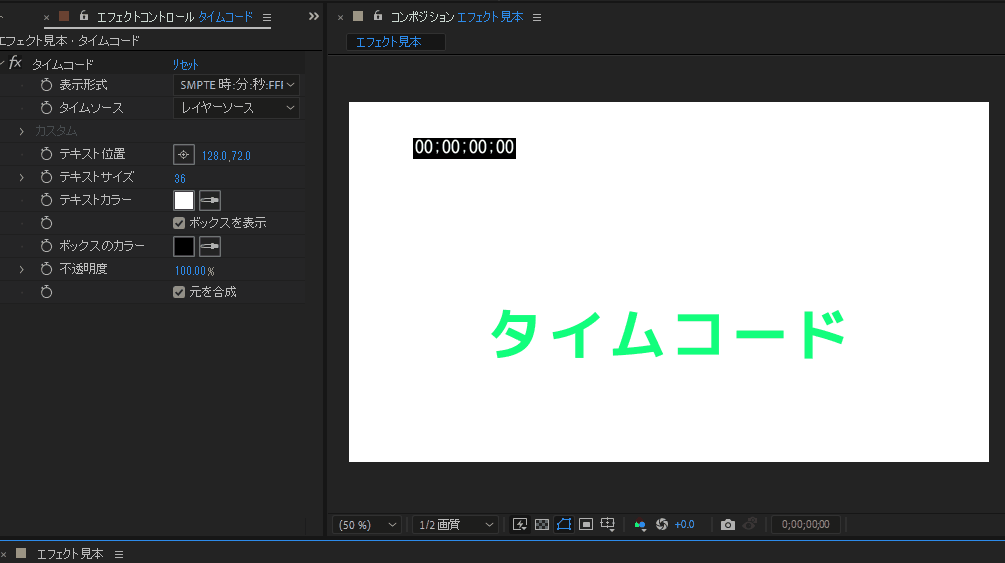Toggle stopwatch for 表示形式
The image size is (1005, 563).
(46, 85)
